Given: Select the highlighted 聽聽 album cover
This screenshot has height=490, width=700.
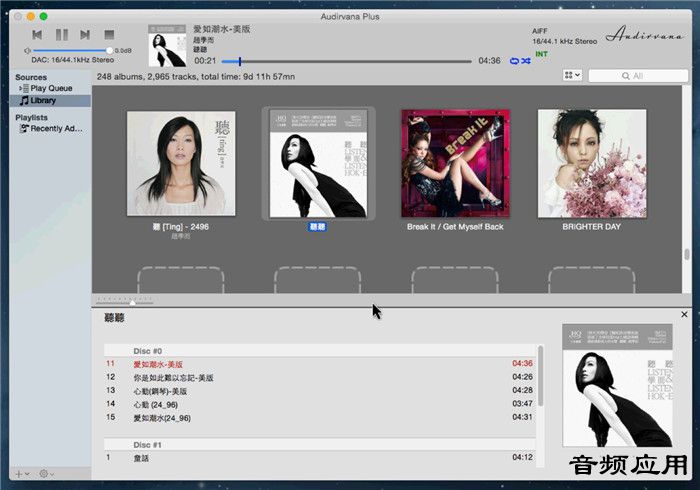Looking at the screenshot, I should [x=318, y=163].
